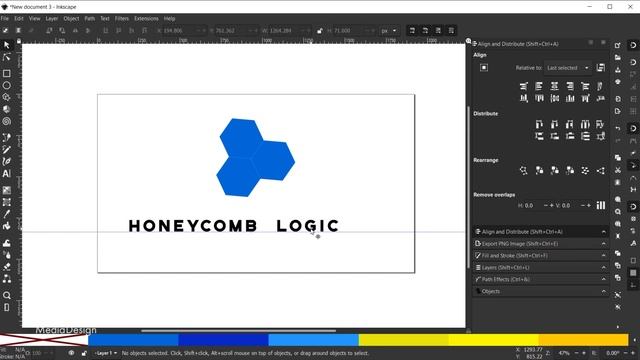Toggle scale rounded corners option
Screen dimensions: 640x360
[425, 31]
